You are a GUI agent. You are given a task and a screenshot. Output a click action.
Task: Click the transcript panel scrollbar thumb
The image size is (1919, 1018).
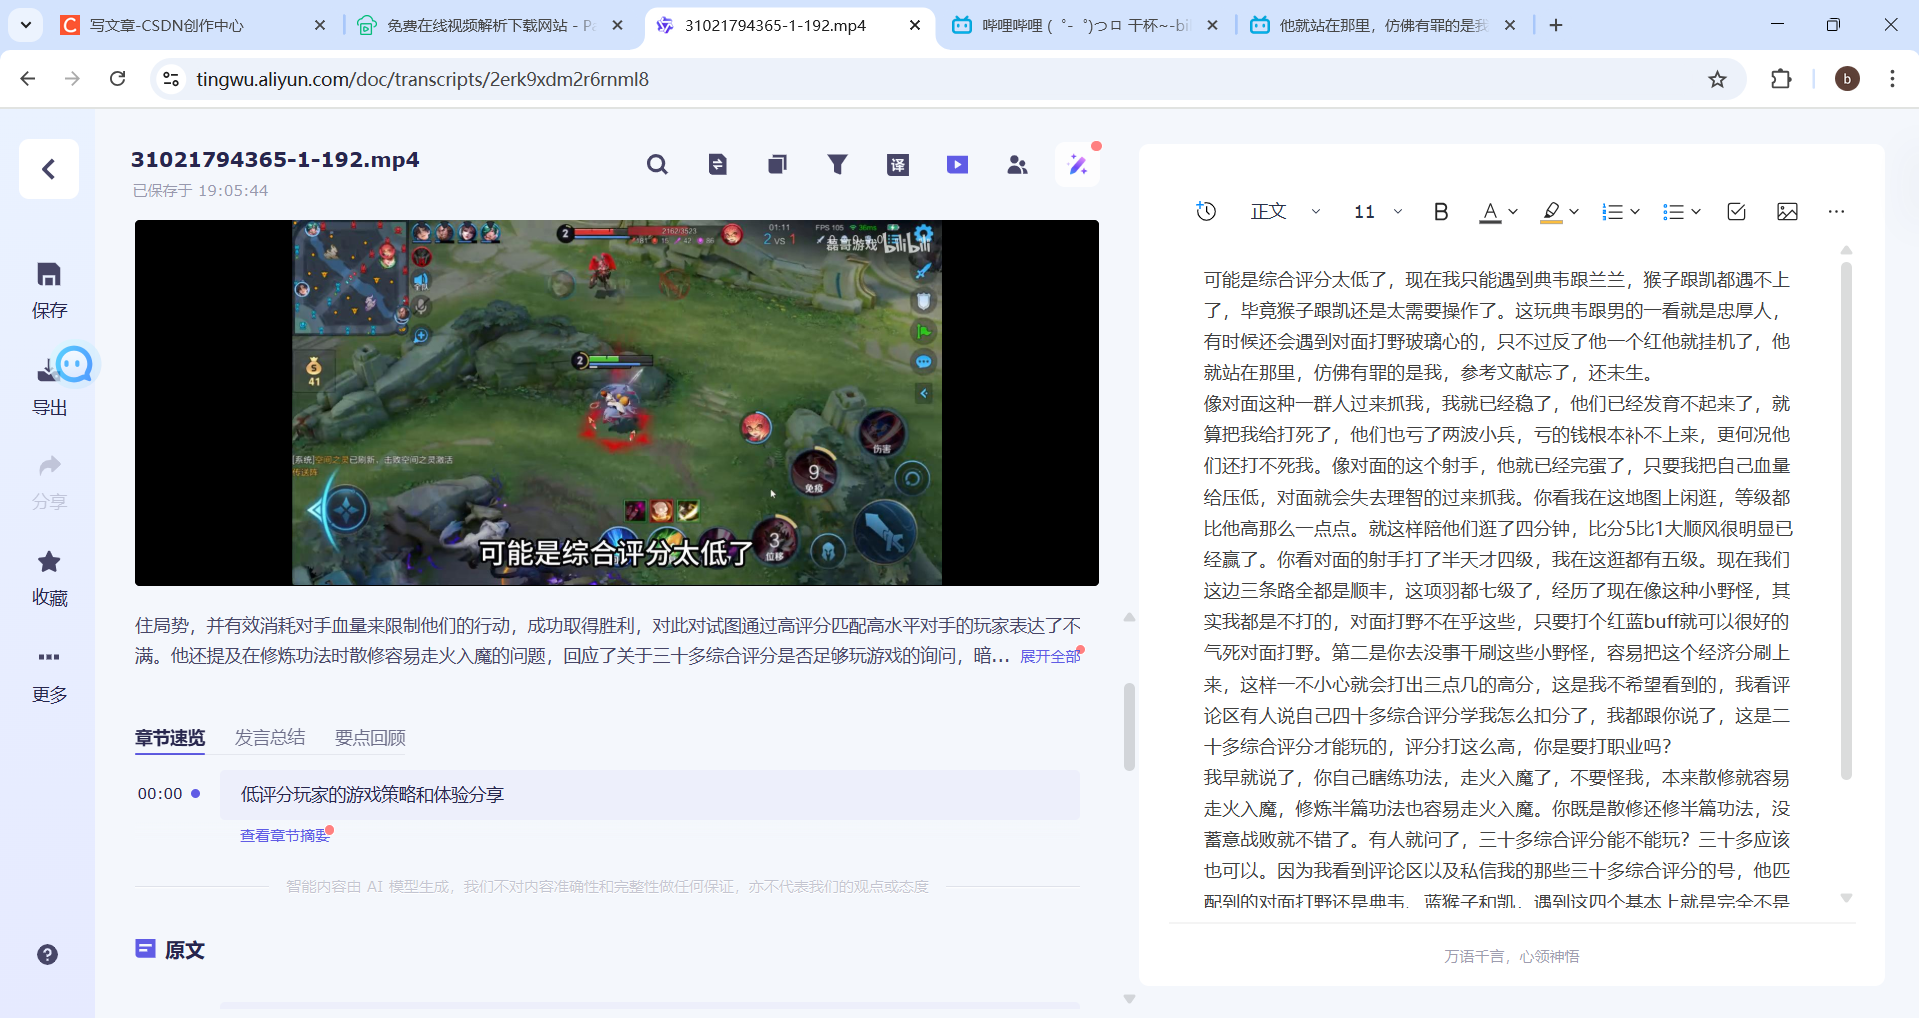point(1129,727)
